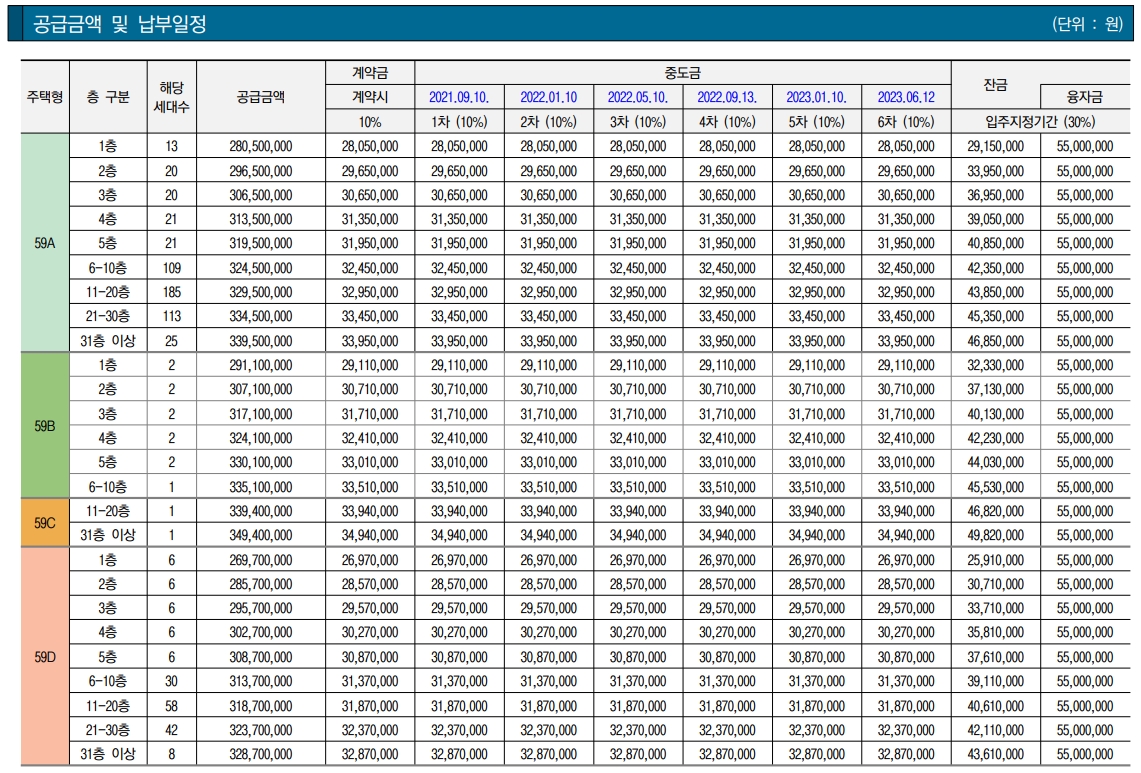Viewport: 1141px width, 773px height.
Task: Click supply price '335,100,000'
Action: point(261,486)
